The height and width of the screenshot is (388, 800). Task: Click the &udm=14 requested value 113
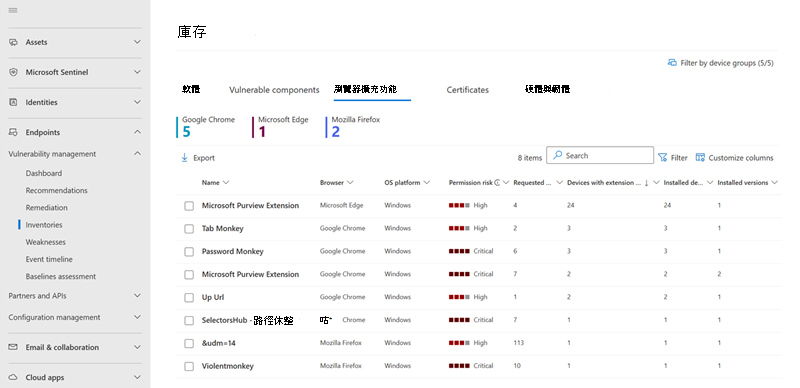pos(518,344)
